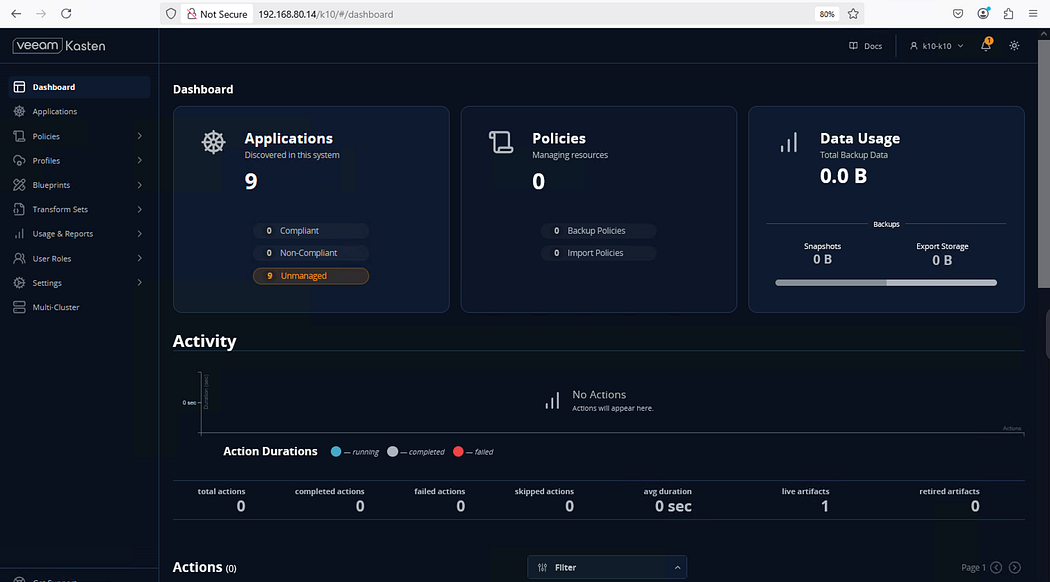
Task: Open the Docs link
Action: pyautogui.click(x=865, y=46)
